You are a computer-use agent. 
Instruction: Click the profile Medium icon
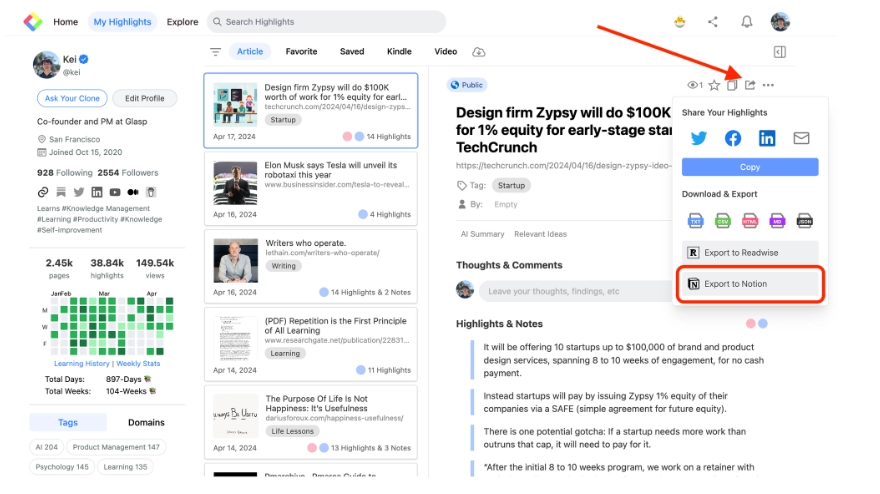[132, 192]
